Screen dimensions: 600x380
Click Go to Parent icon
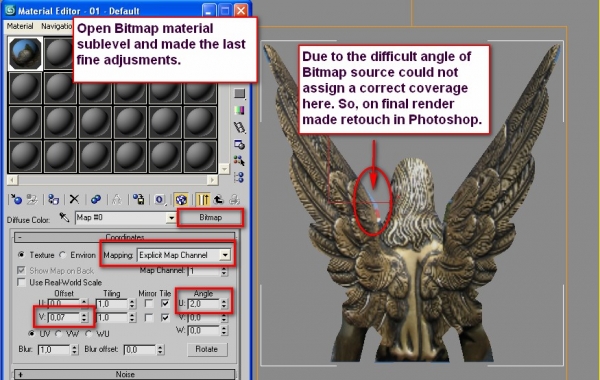pos(218,199)
